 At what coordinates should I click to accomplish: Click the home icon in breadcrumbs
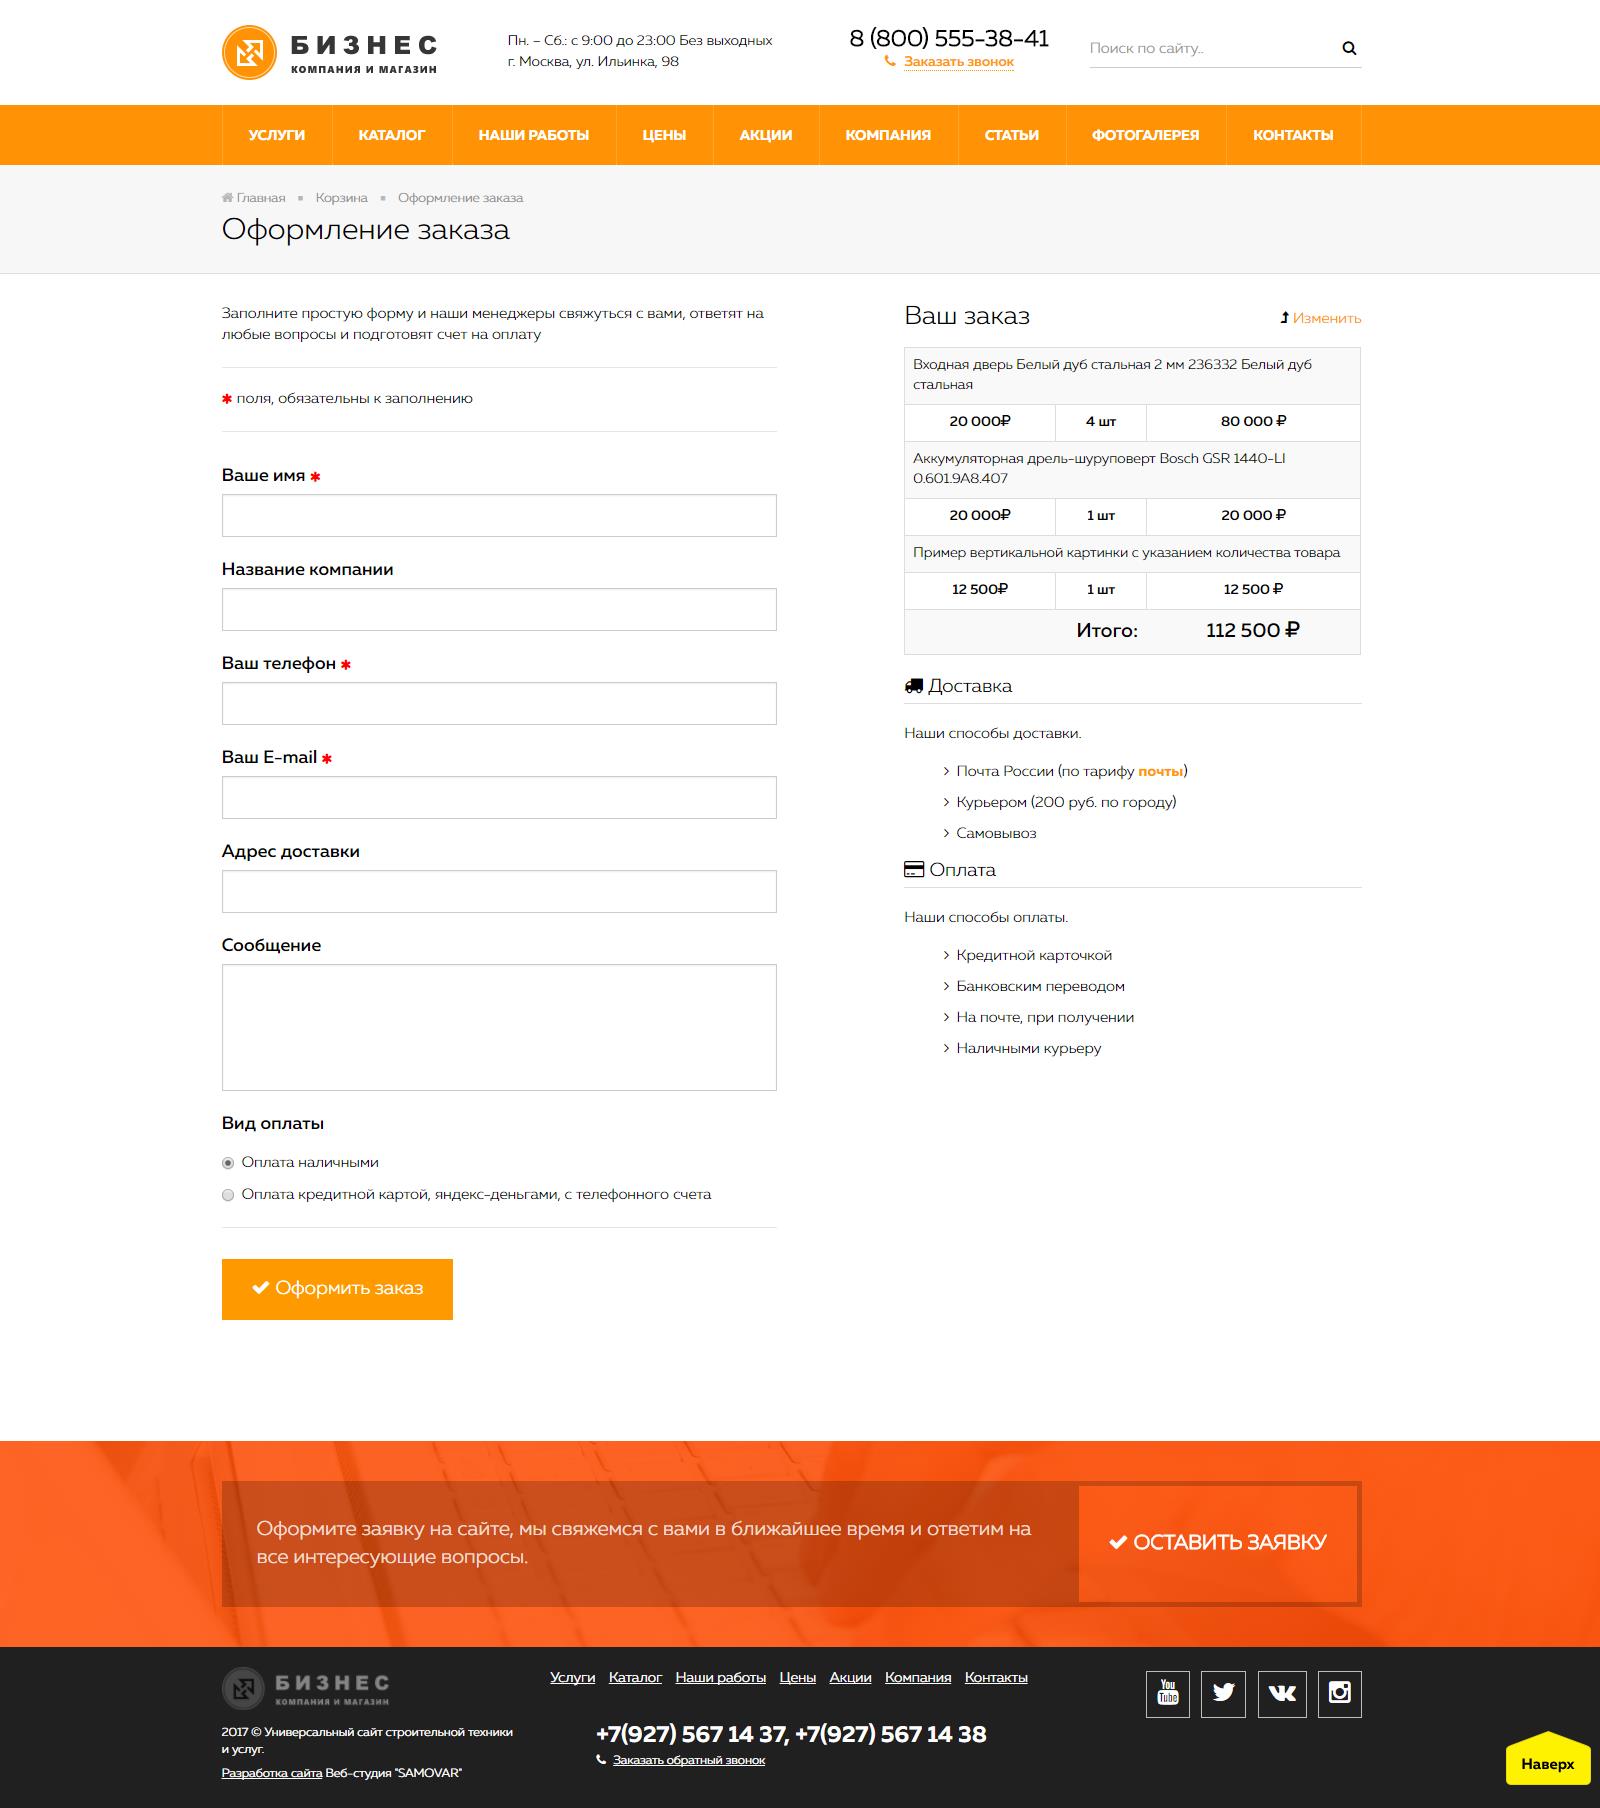[227, 198]
